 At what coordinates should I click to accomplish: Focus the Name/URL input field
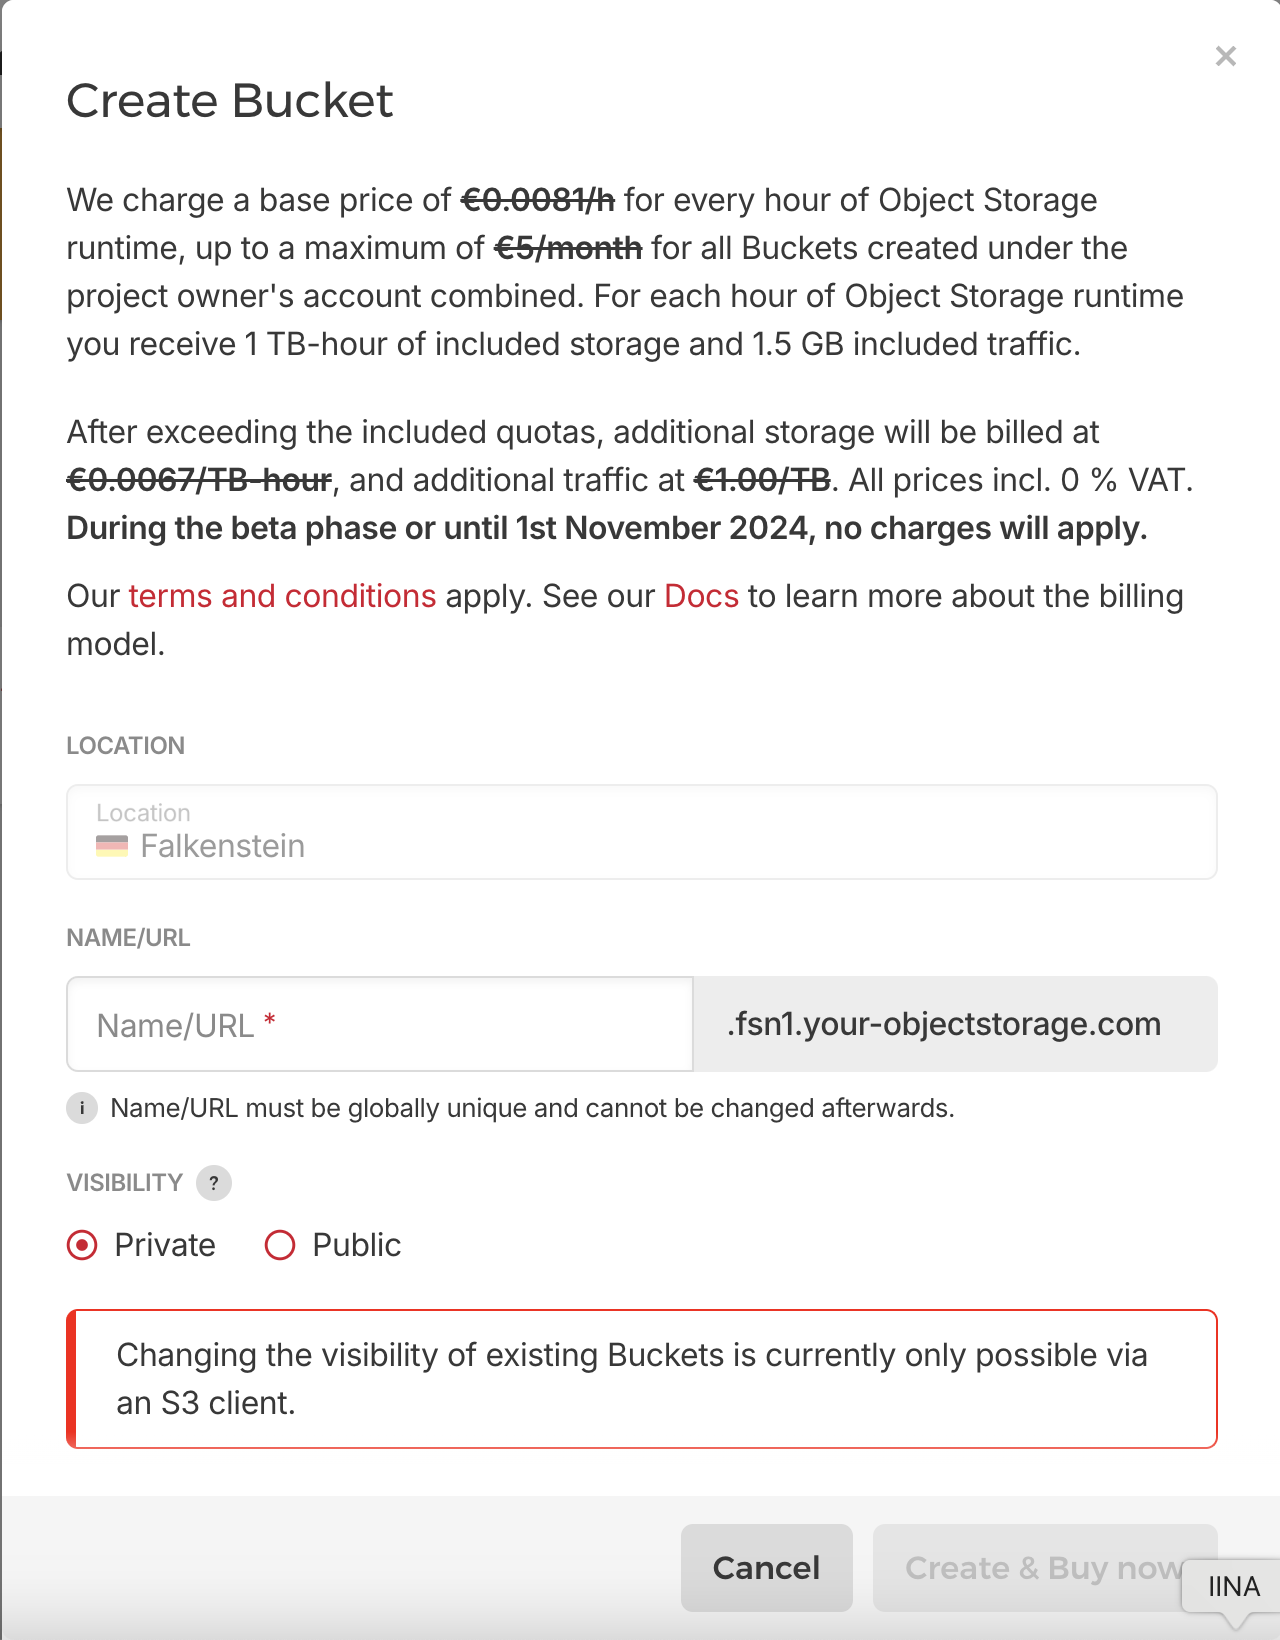(x=380, y=1024)
